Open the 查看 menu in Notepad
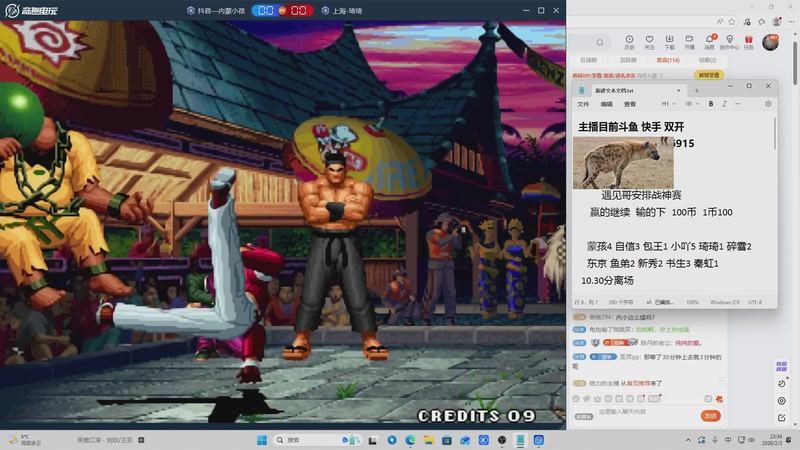The image size is (800, 450). (630, 104)
